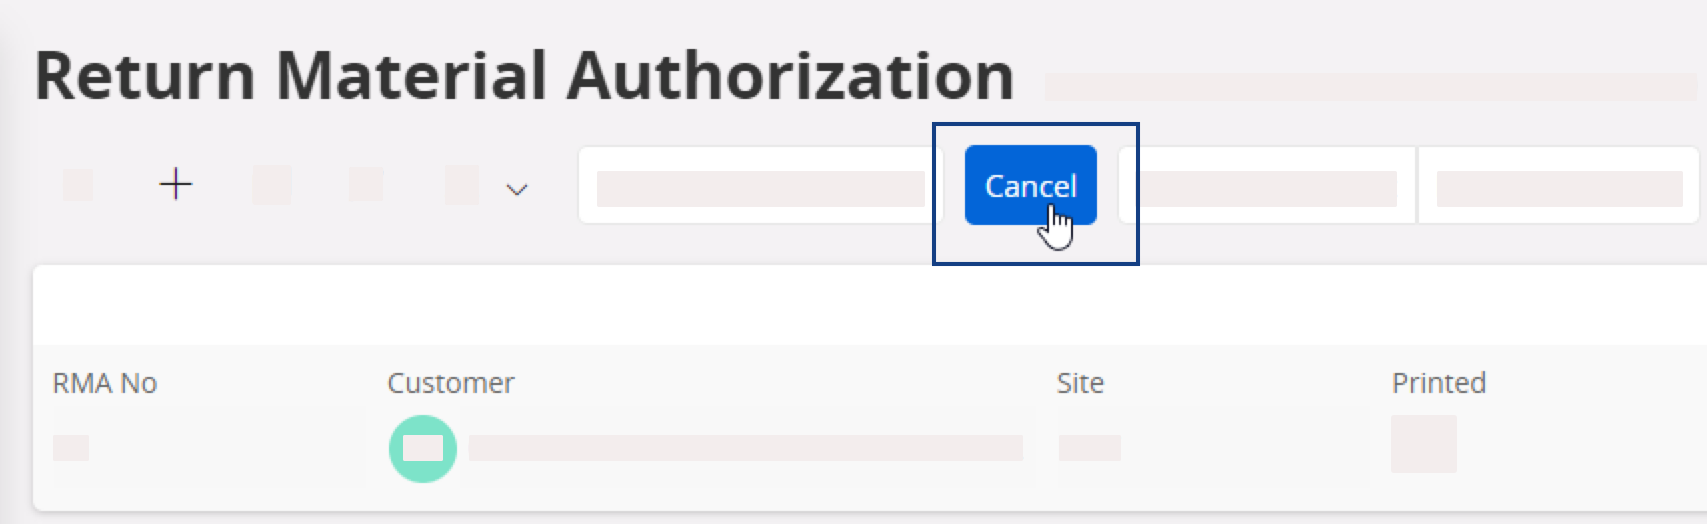Click the blurred icon right after the plus icon
1707x524 pixels.
coord(272,185)
